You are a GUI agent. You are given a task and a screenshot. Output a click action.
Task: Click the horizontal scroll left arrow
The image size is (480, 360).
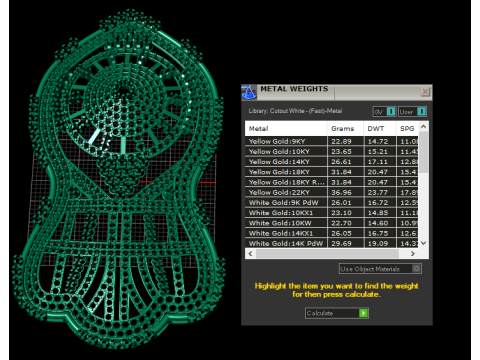click(250, 254)
